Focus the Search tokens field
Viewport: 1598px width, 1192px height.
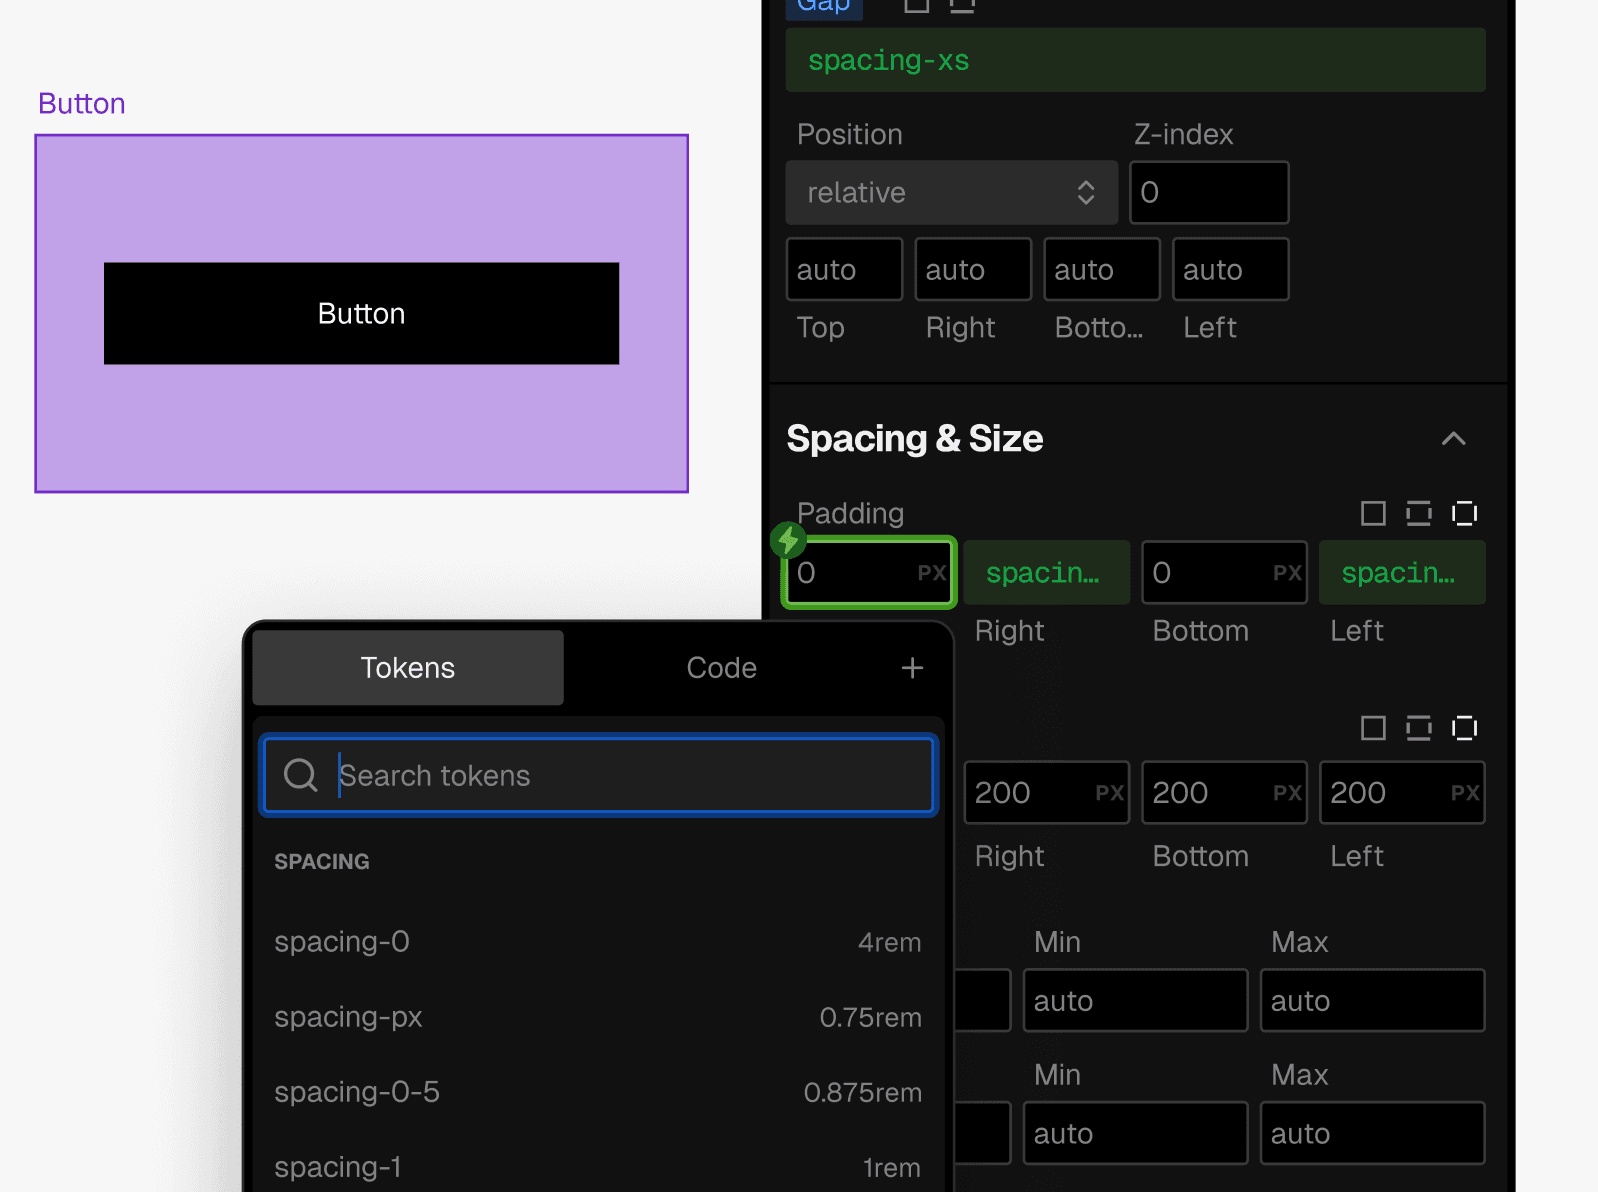[598, 775]
